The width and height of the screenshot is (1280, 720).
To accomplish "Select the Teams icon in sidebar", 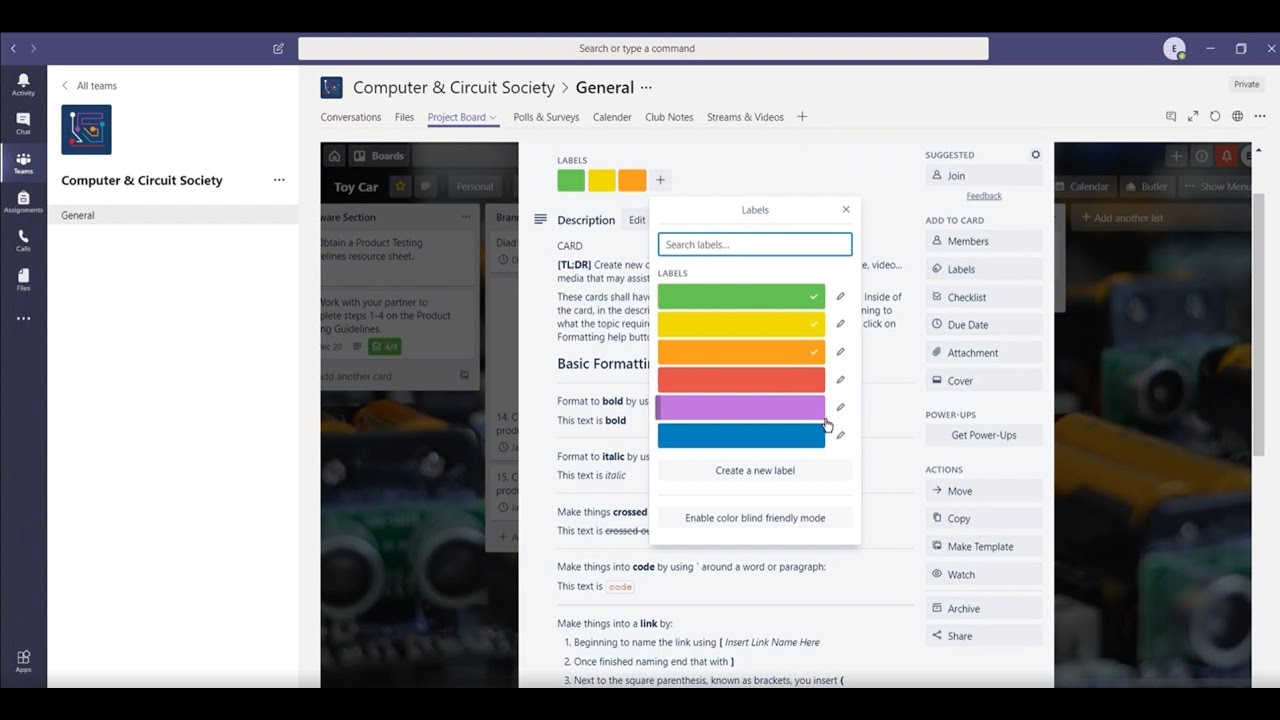I will pos(23,163).
